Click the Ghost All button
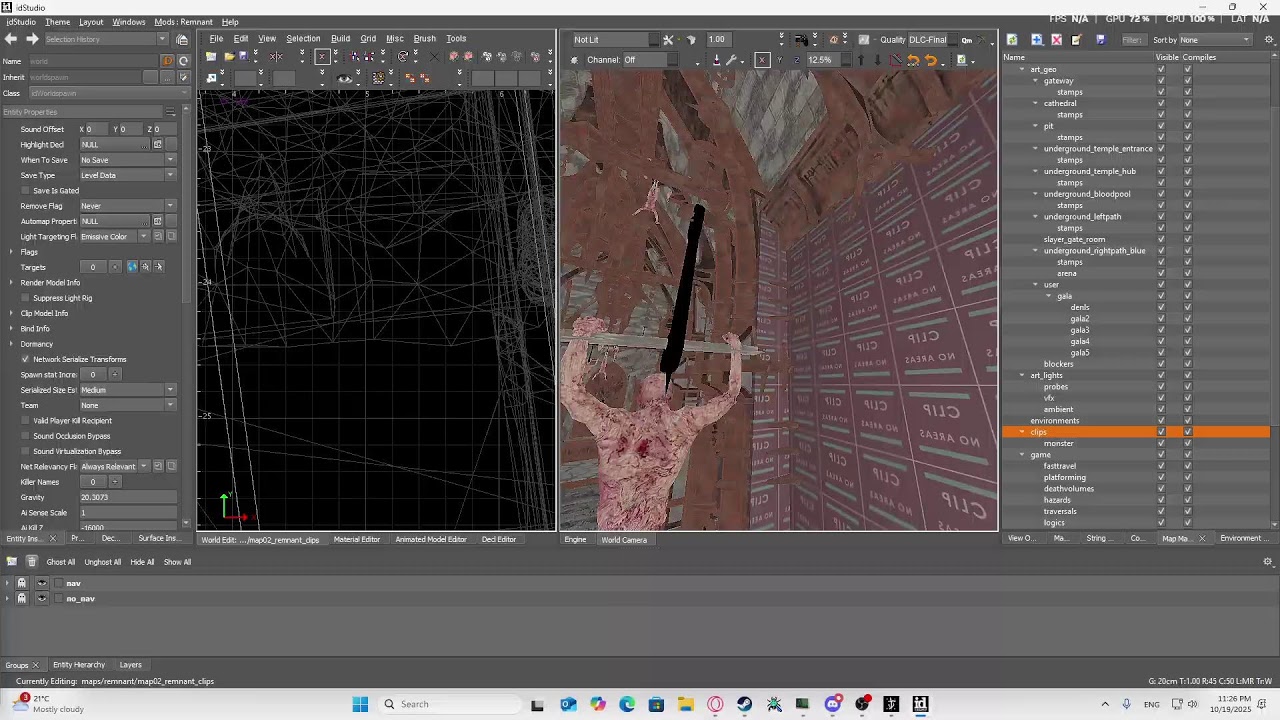The image size is (1280, 720). pos(60,562)
